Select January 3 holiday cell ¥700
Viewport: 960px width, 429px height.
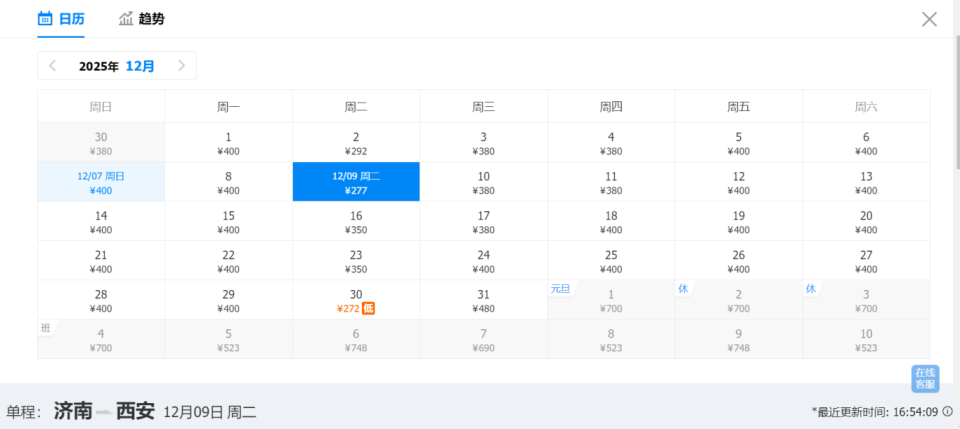(866, 300)
